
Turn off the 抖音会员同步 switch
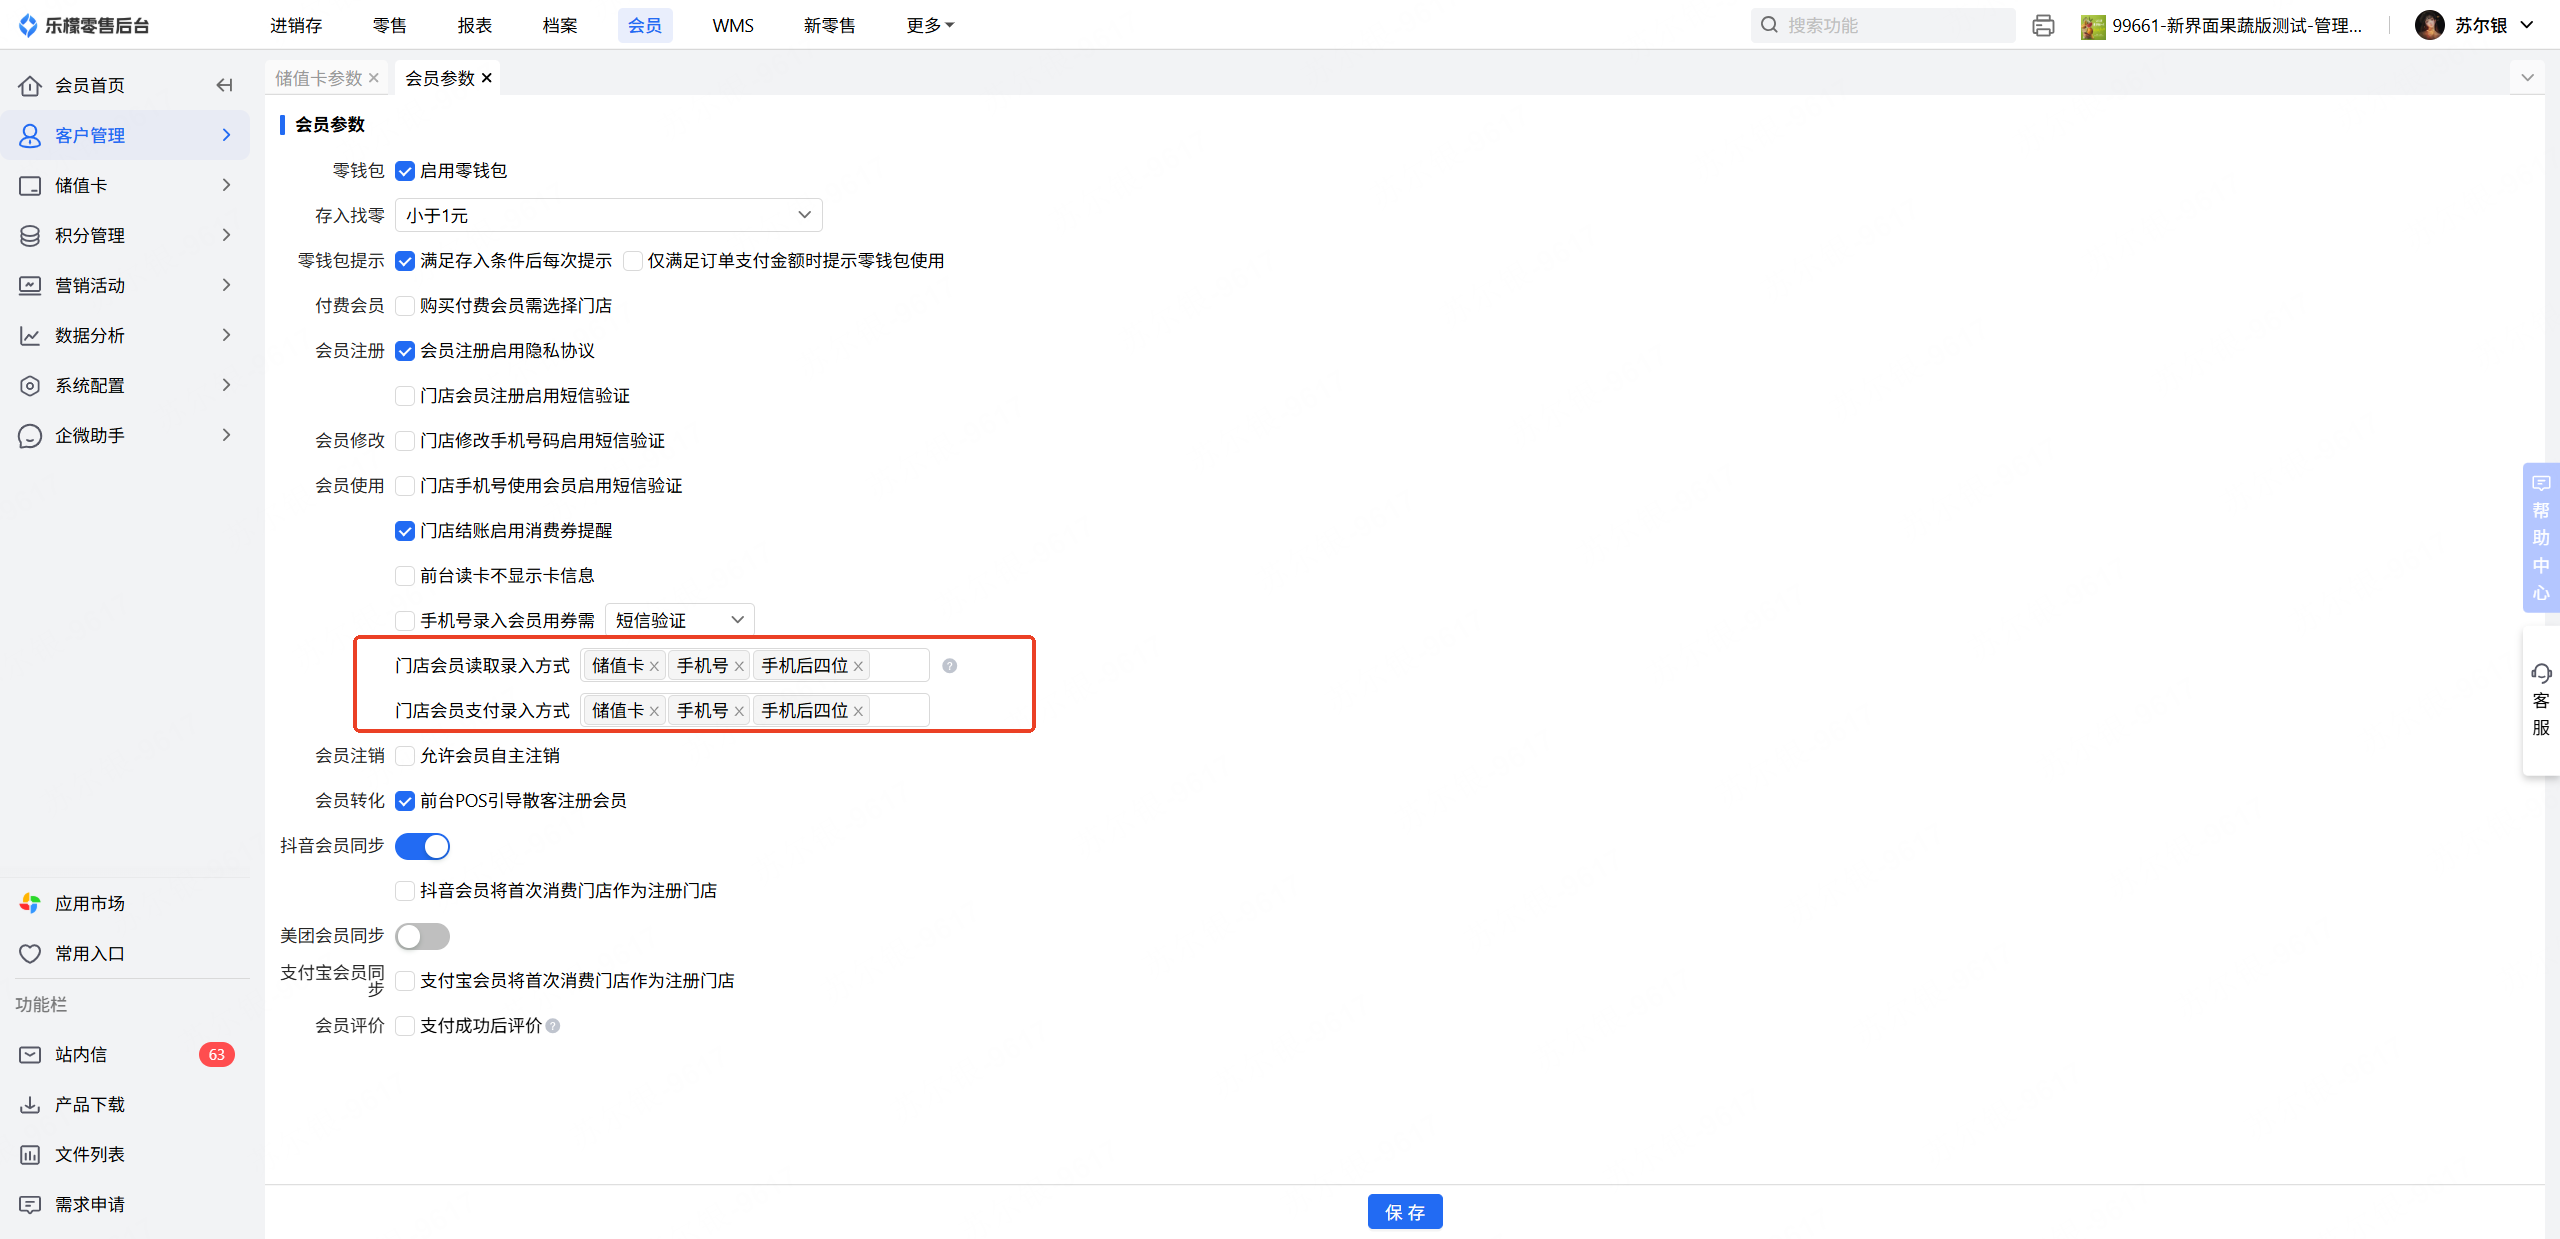(422, 846)
